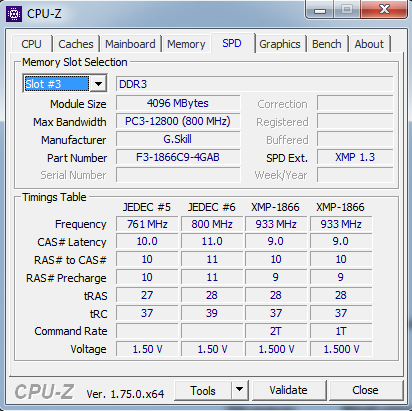Click the F3-1866C9-4GAB part number
The image size is (412, 411).
click(x=178, y=157)
